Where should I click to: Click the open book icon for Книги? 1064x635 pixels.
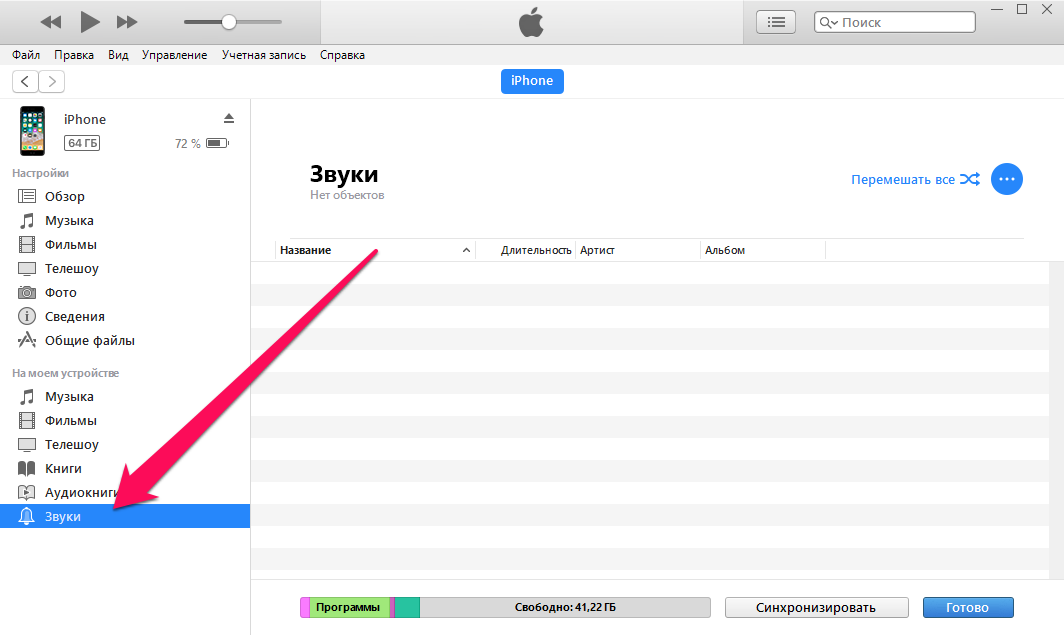[26, 468]
